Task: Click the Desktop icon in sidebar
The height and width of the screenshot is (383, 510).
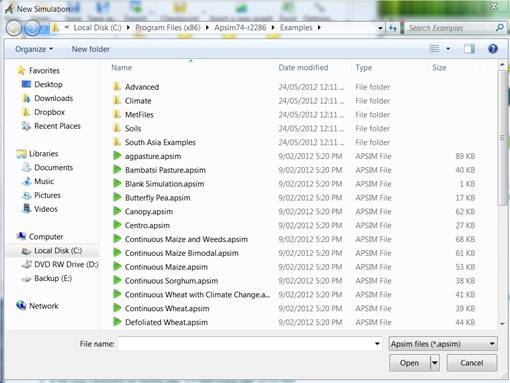Action: 26,84
